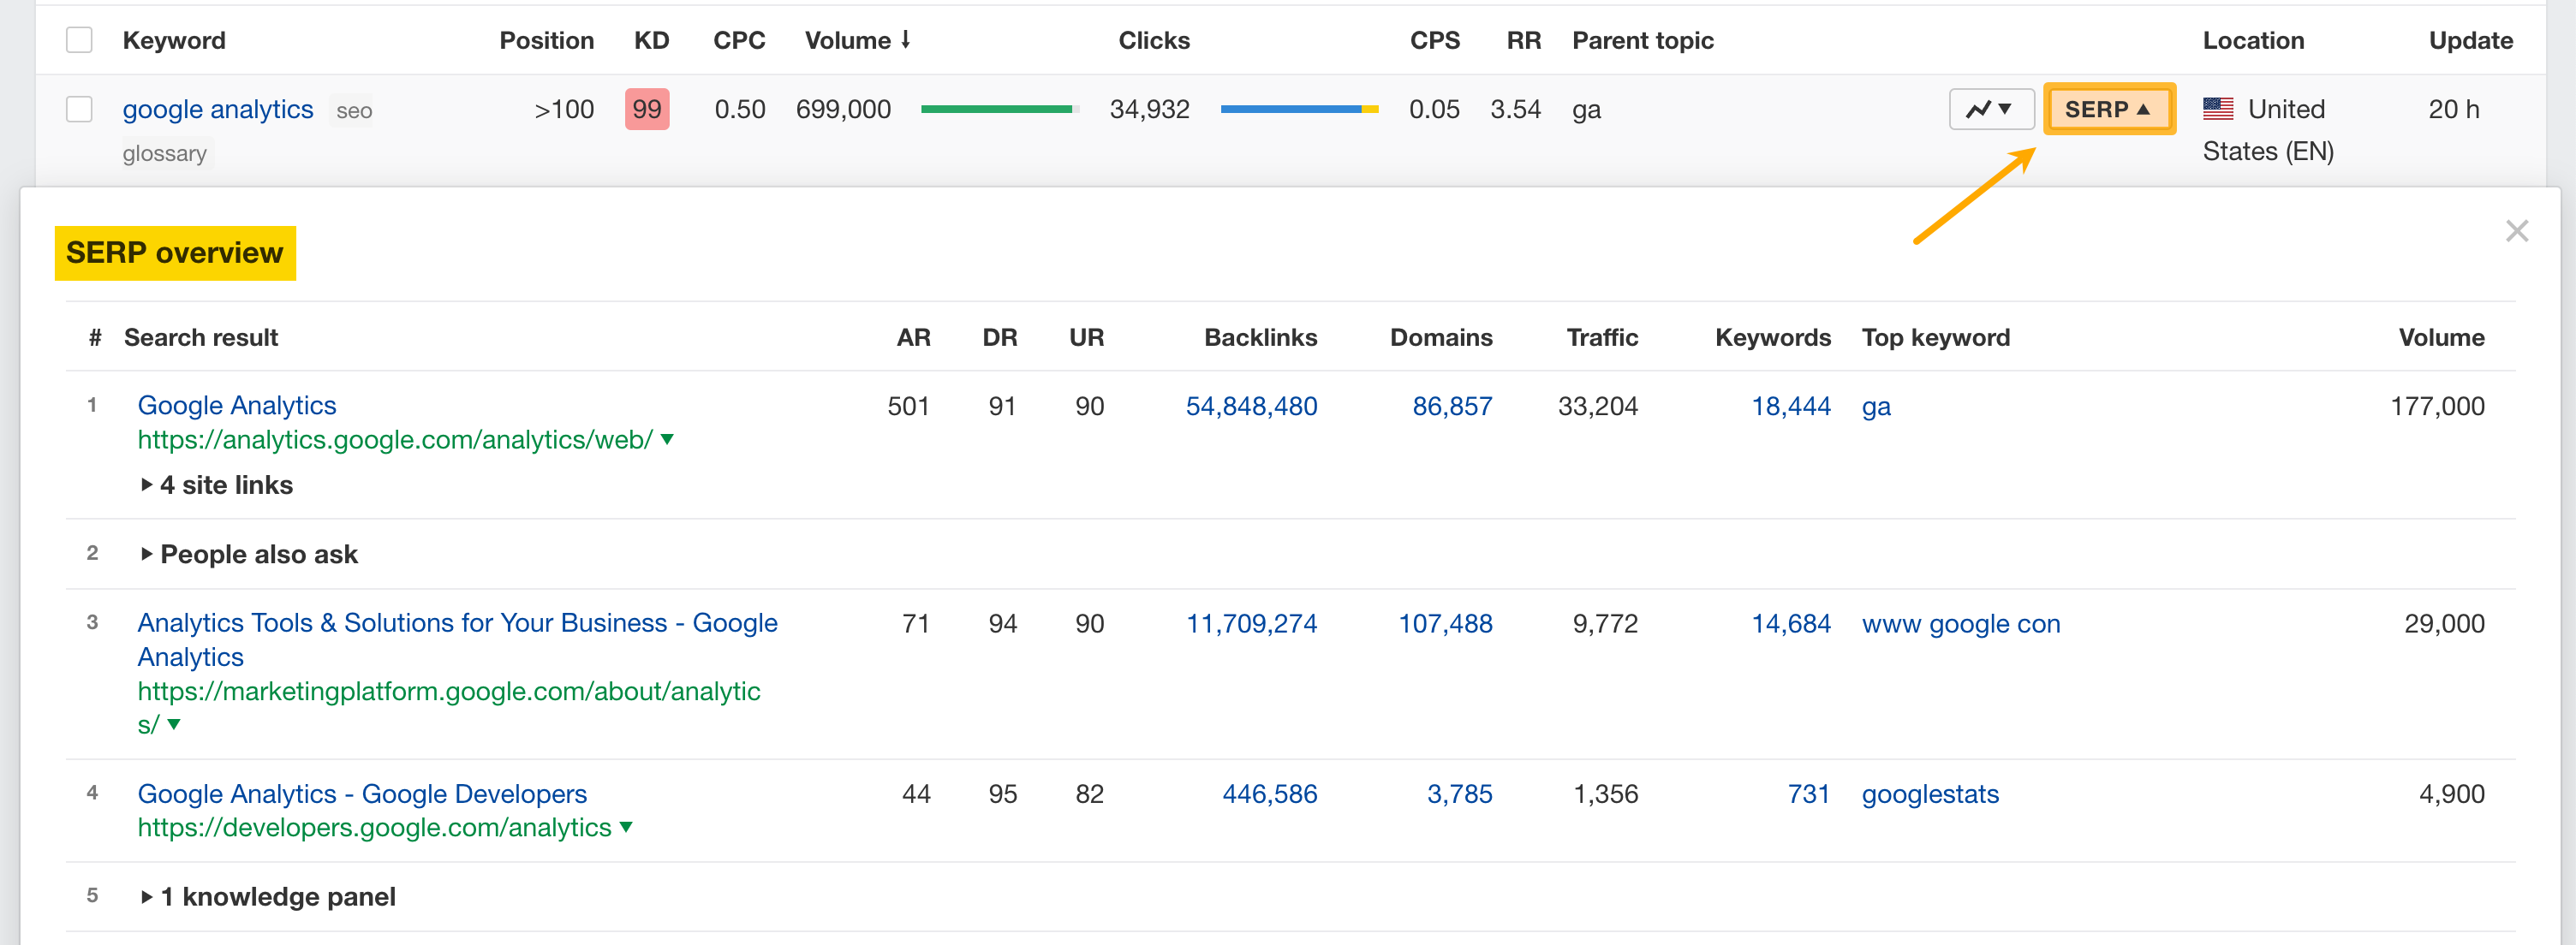Tick the select-all checkbox in table header
Screen dimensions: 2576x945
[x=79, y=40]
